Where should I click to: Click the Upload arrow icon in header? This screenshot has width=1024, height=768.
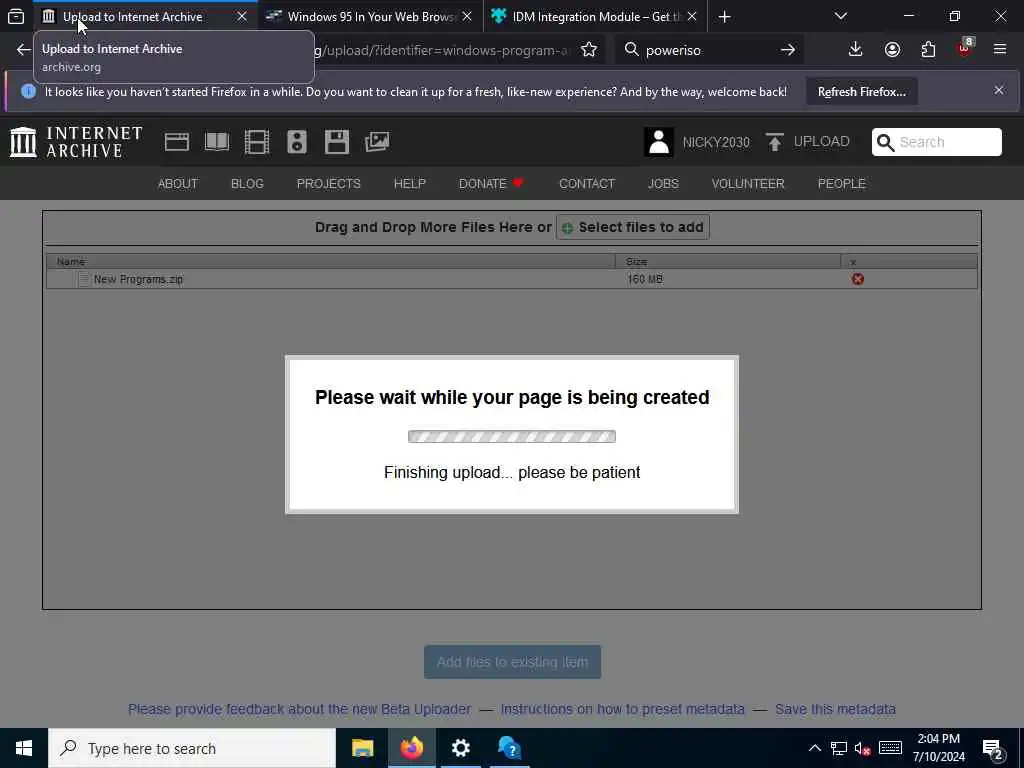pos(775,142)
